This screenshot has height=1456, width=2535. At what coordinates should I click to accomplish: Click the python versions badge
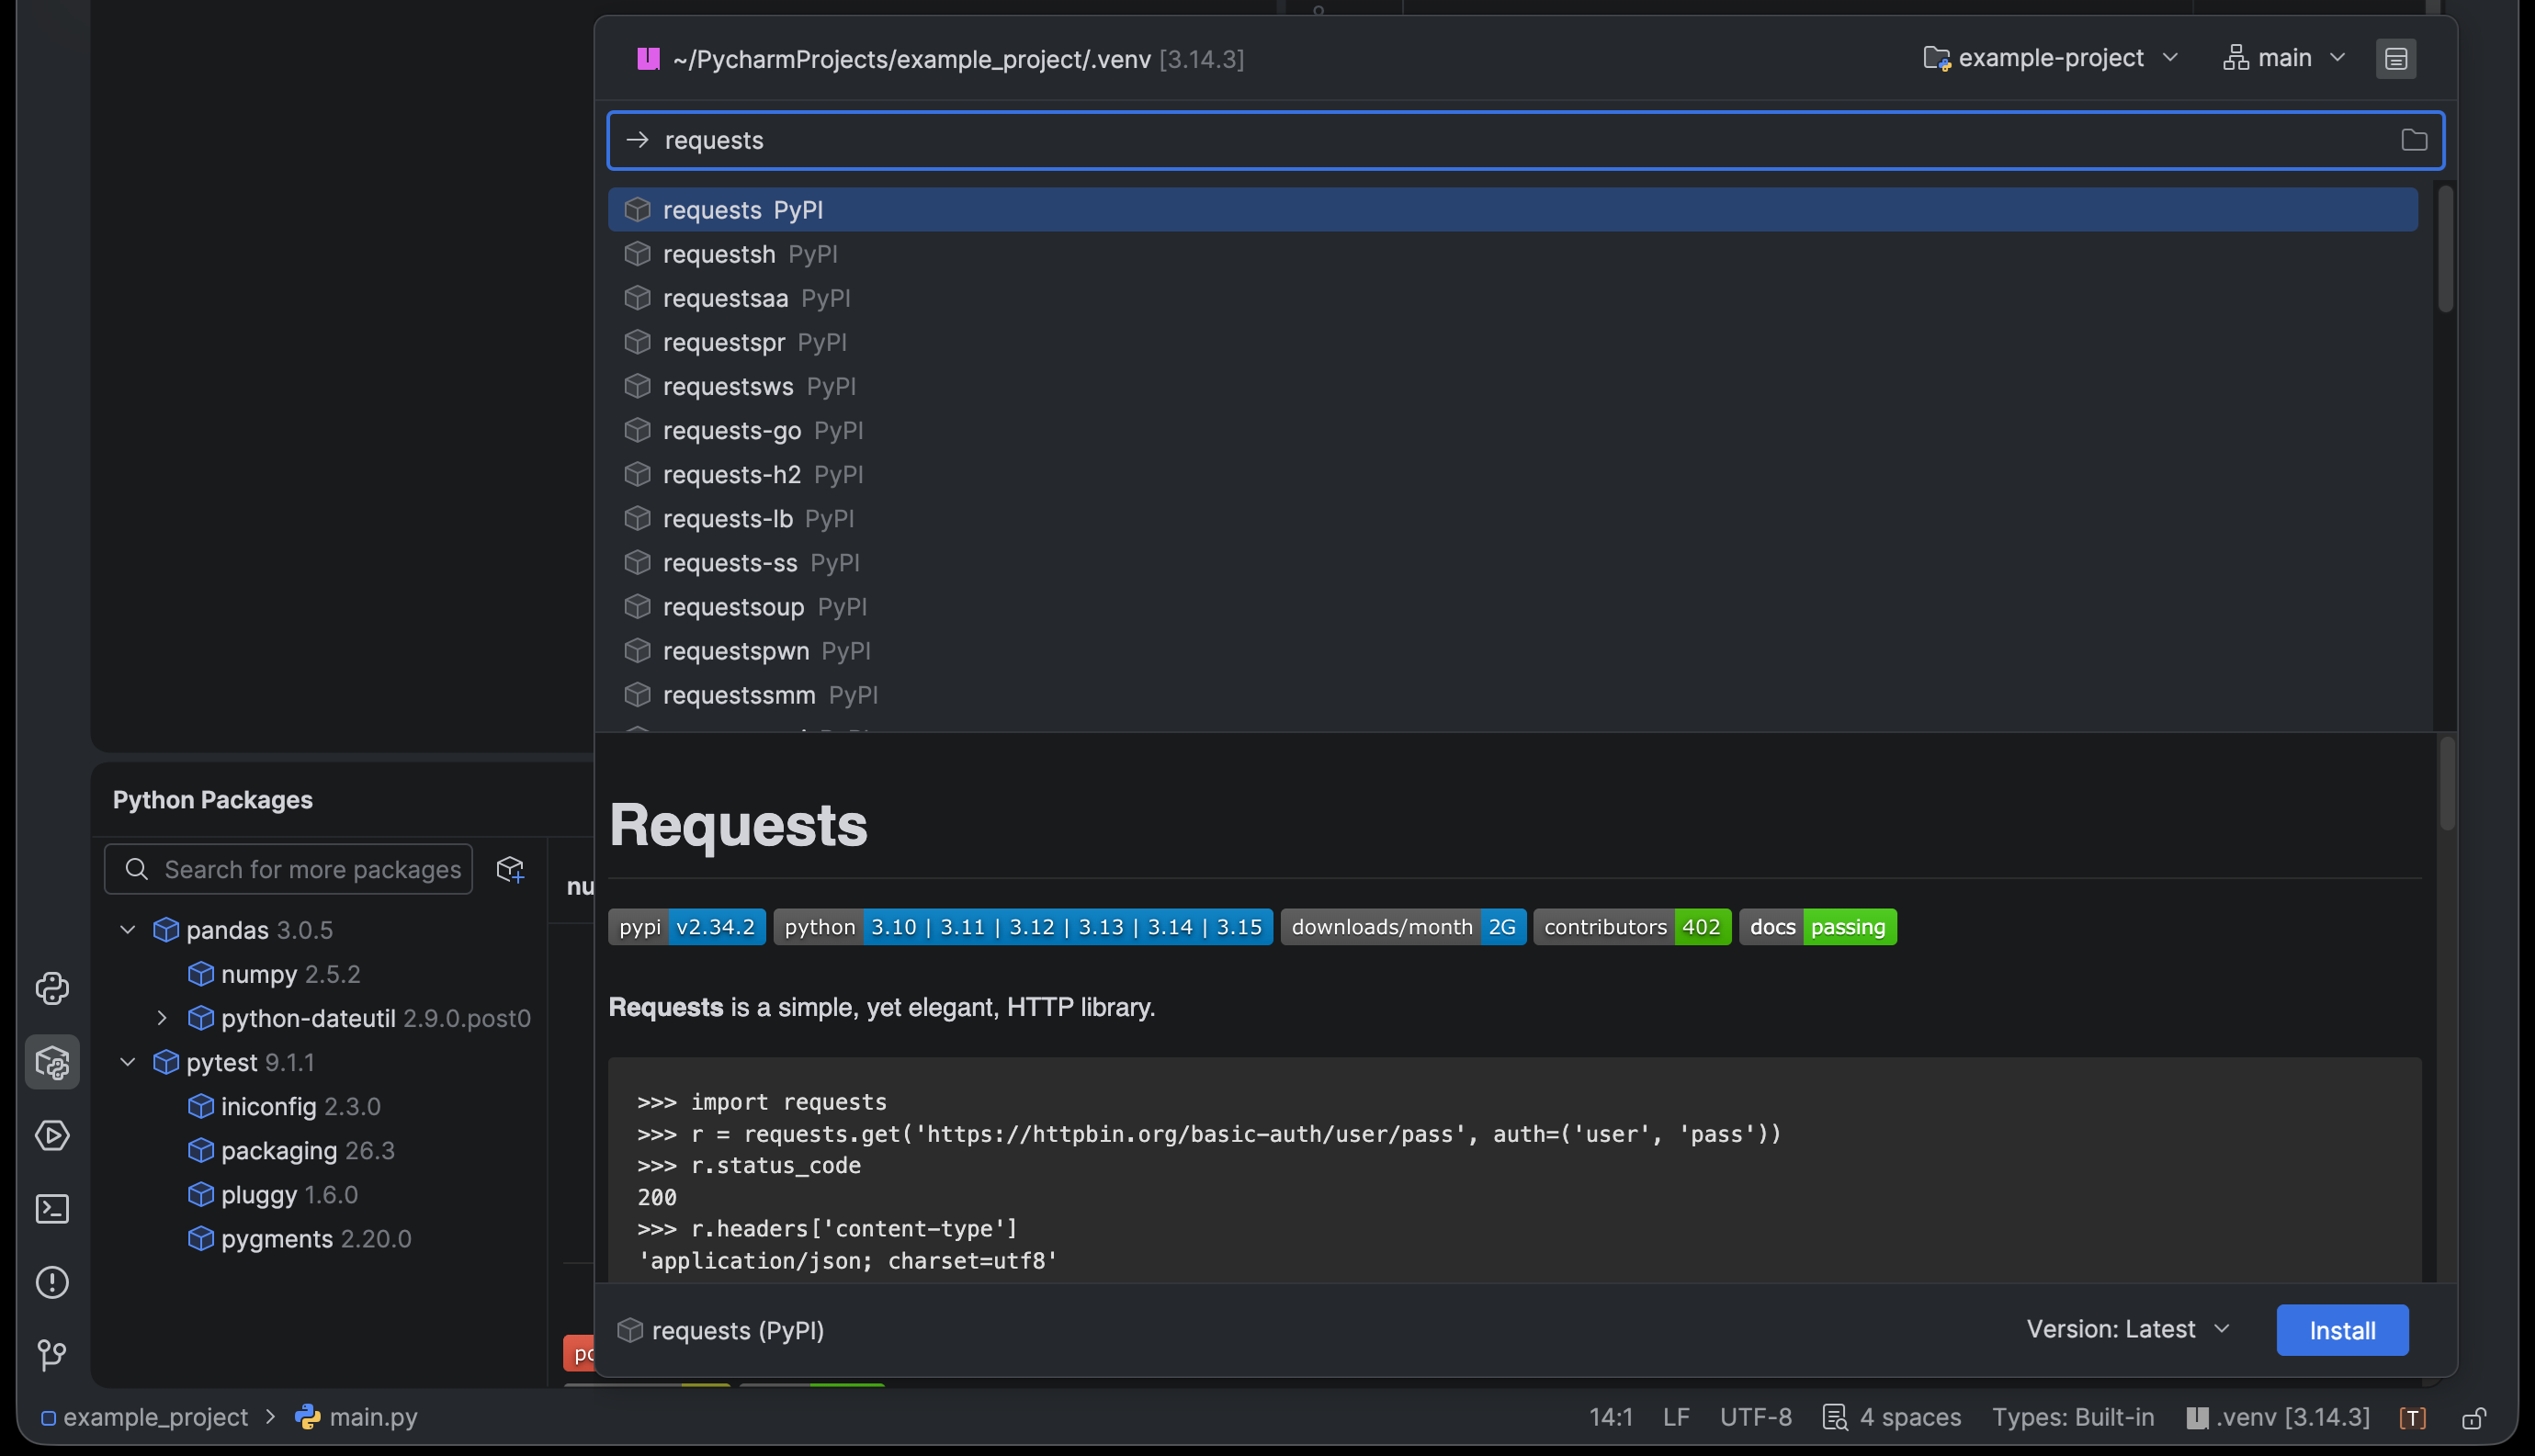pos(1023,927)
